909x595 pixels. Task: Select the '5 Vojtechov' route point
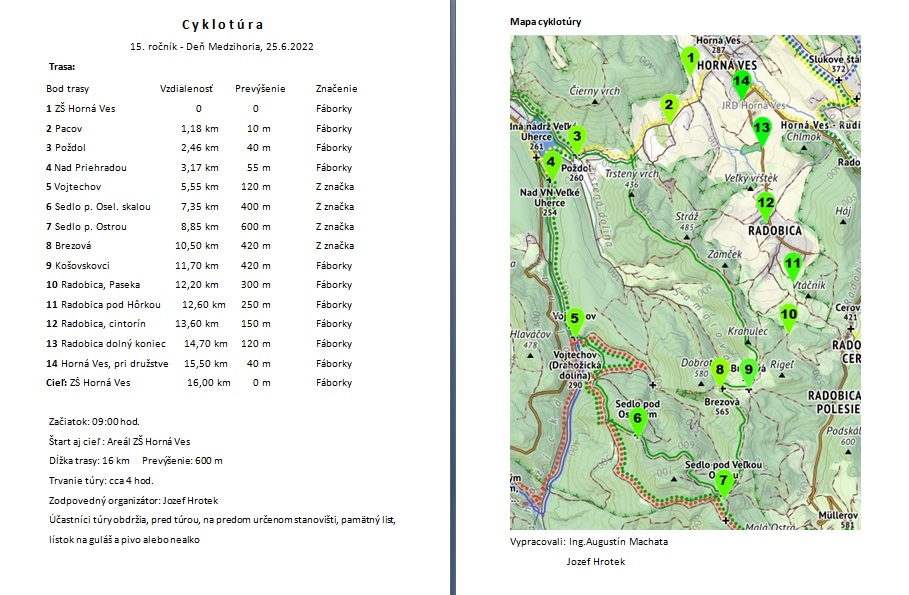tap(74, 187)
